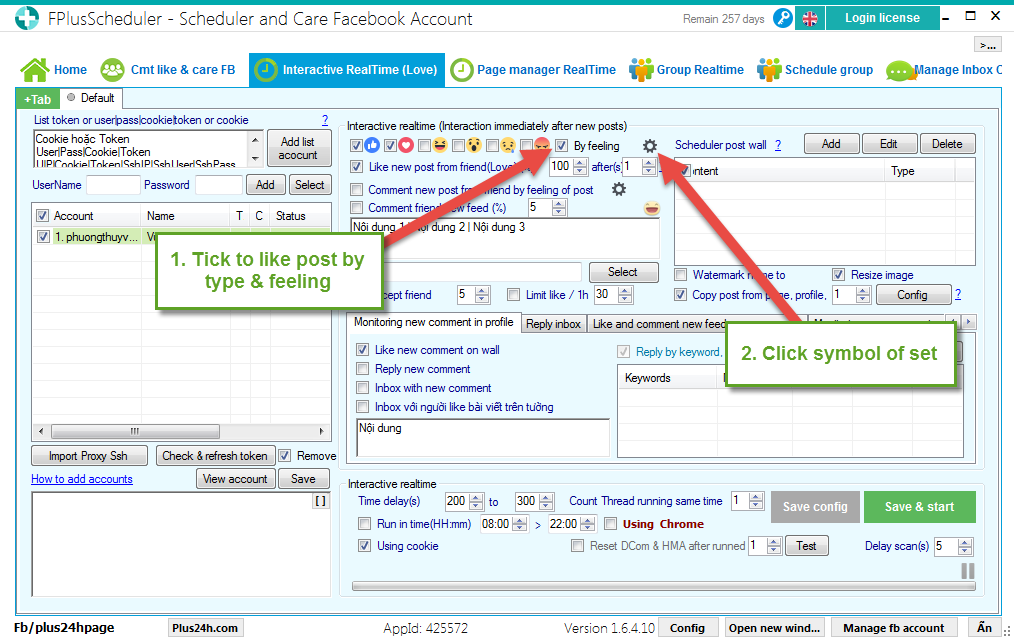The image size is (1014, 640).
Task: Click the FPlusScheduler logo icon
Action: click(27, 18)
